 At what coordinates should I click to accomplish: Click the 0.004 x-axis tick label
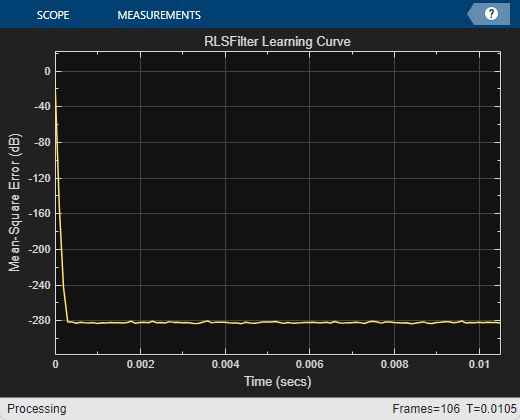click(225, 364)
